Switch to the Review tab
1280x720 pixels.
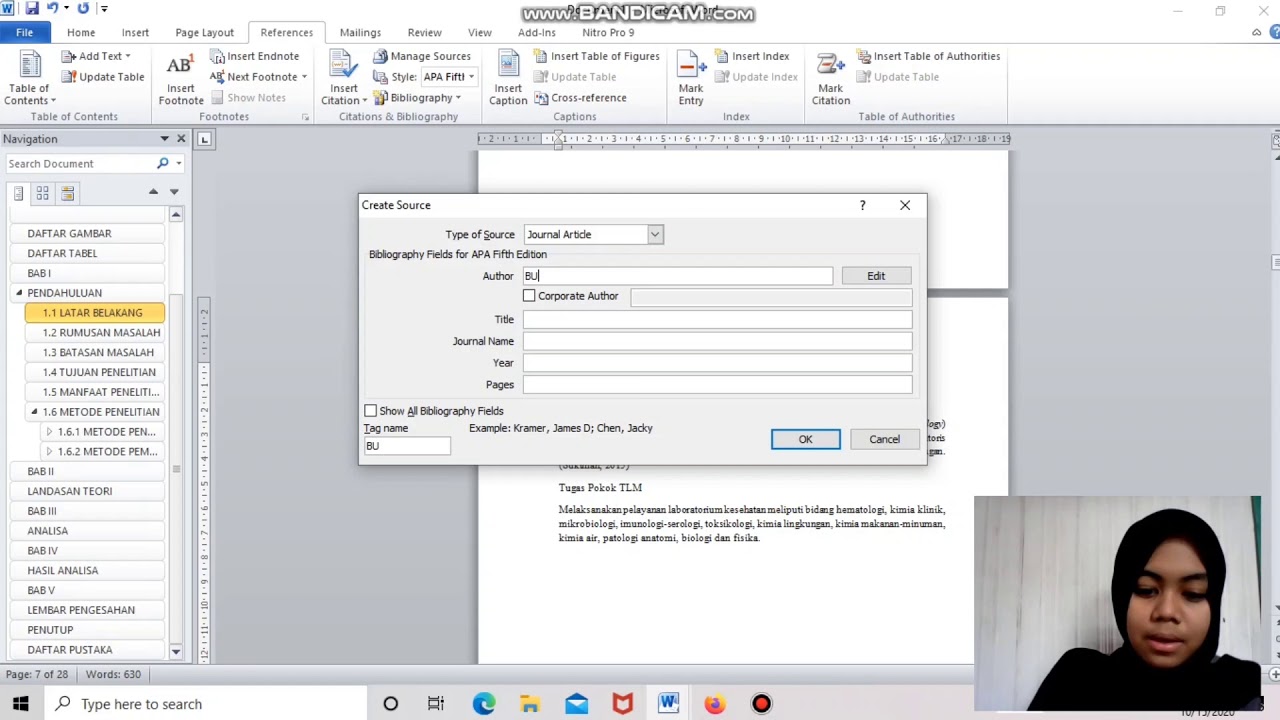(x=424, y=32)
